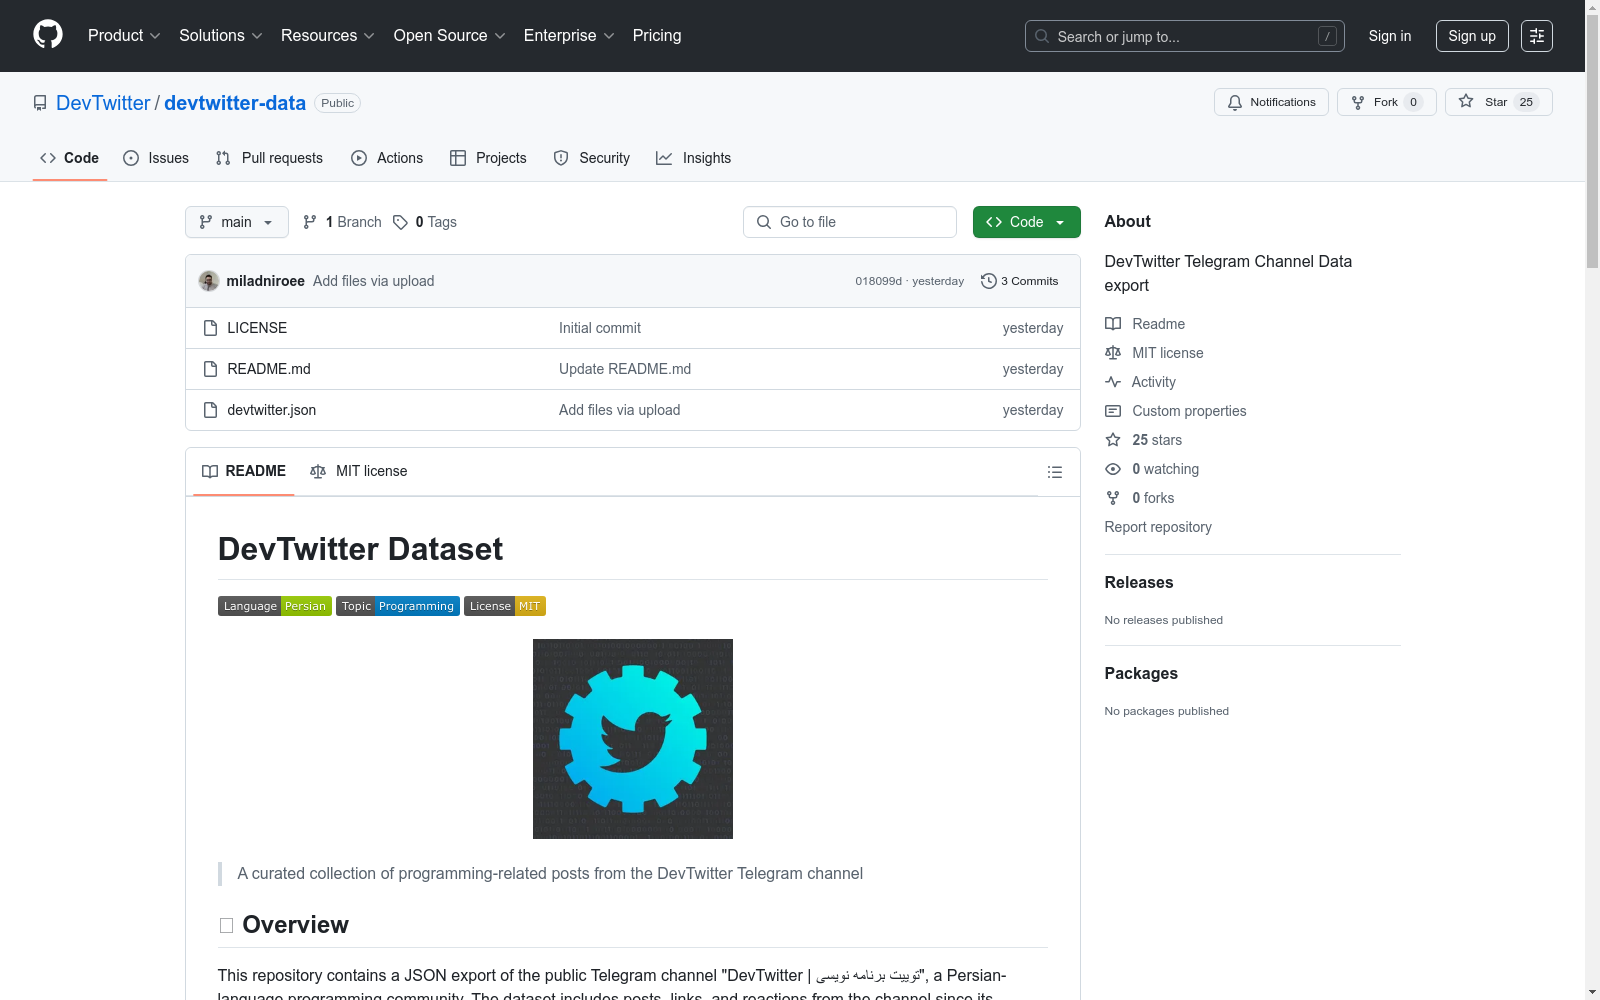1600x1000 pixels.
Task: Click the commits history clock icon
Action: pyautogui.click(x=989, y=281)
